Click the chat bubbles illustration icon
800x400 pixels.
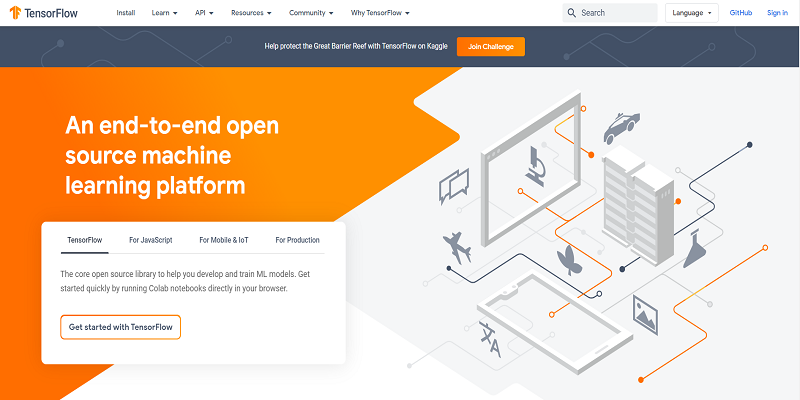click(454, 184)
